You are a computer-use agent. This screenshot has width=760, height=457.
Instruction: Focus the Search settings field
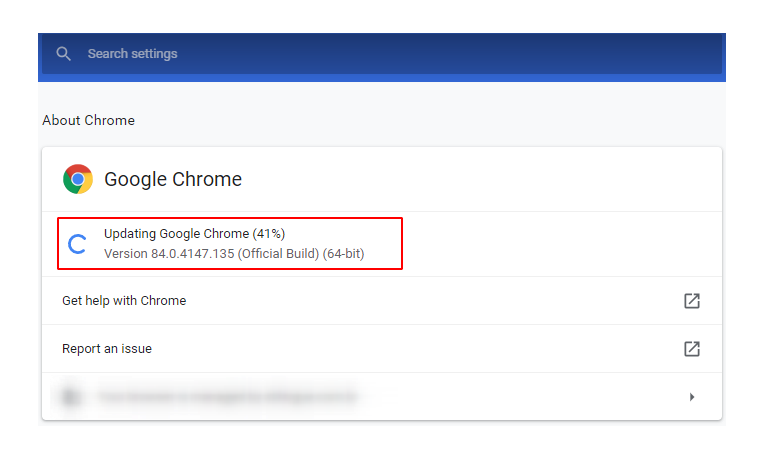pos(300,54)
